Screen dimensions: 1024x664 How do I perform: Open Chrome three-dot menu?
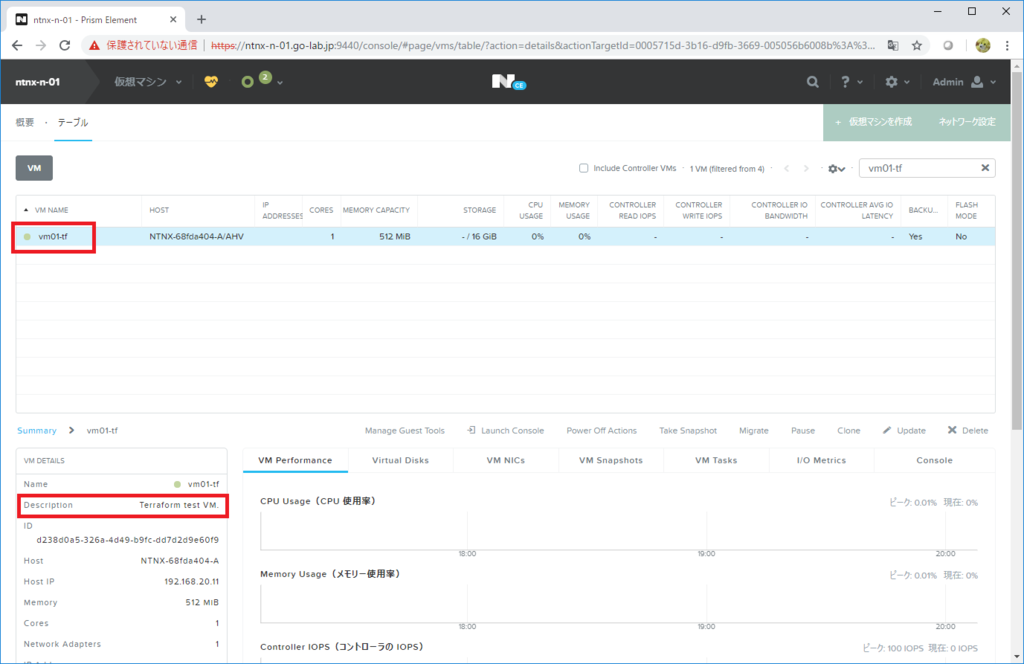pyautogui.click(x=1007, y=45)
